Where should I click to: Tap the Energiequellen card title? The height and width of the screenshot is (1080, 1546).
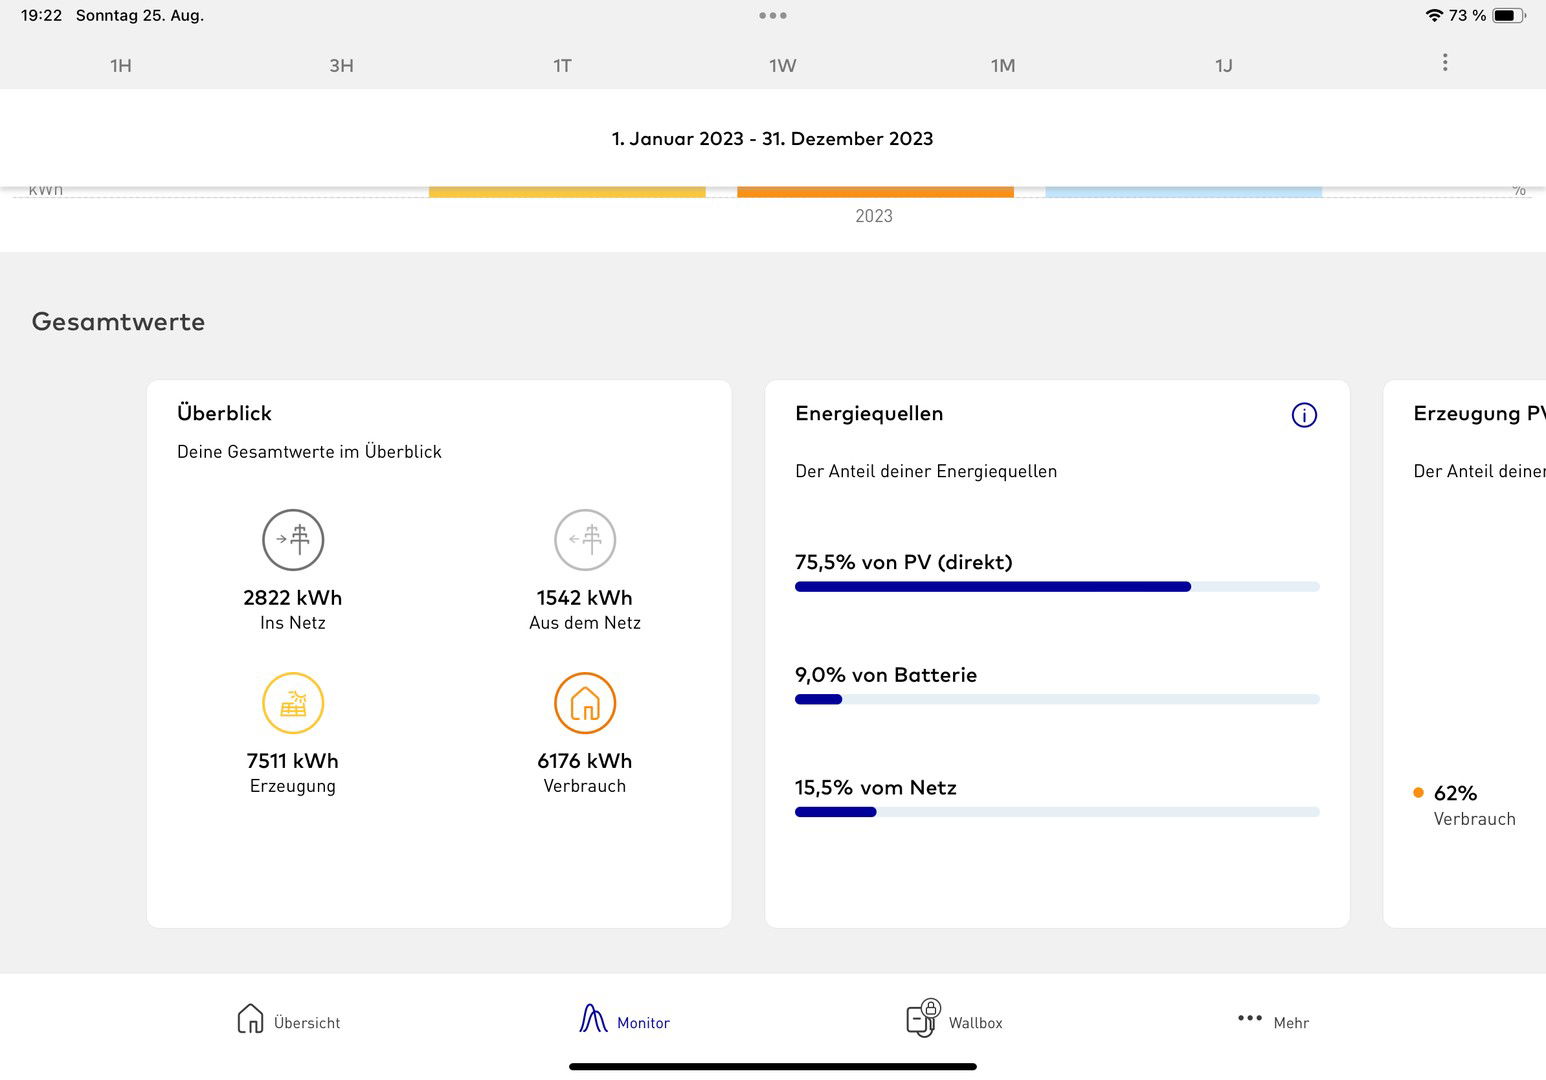pos(869,414)
